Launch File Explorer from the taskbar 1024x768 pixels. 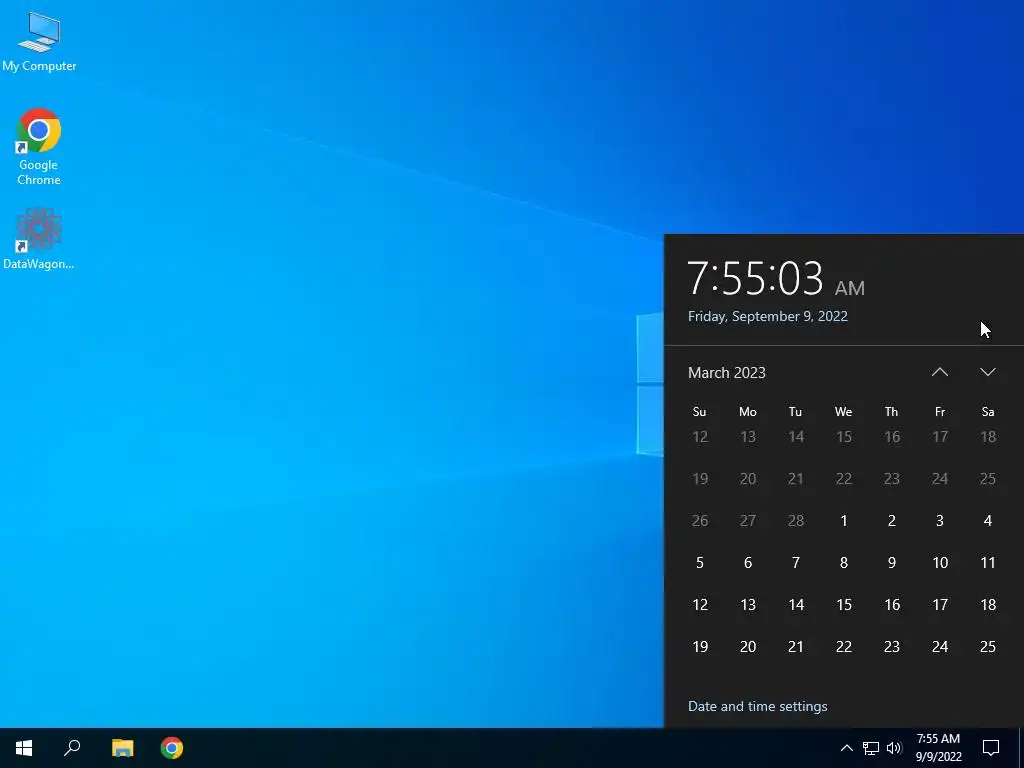click(x=122, y=748)
